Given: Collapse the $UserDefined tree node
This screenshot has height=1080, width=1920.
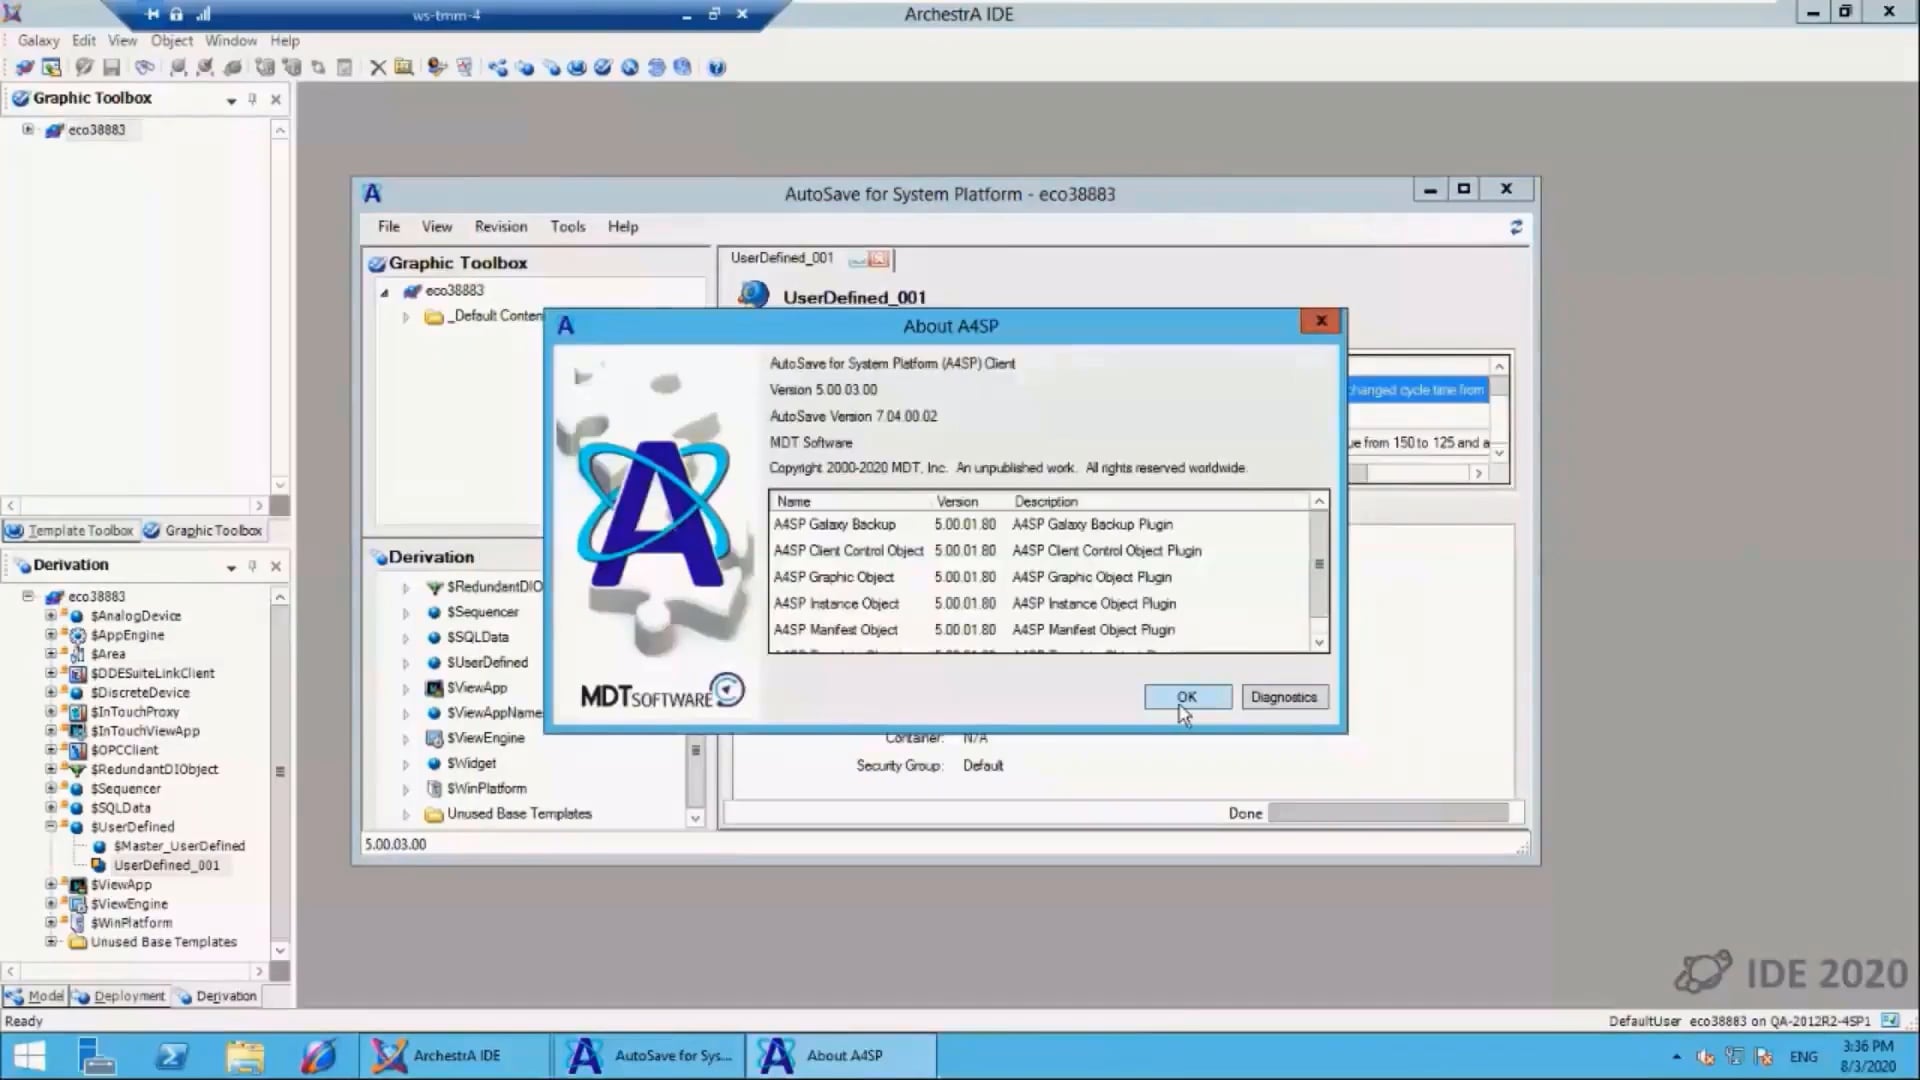Looking at the screenshot, I should pos(50,826).
